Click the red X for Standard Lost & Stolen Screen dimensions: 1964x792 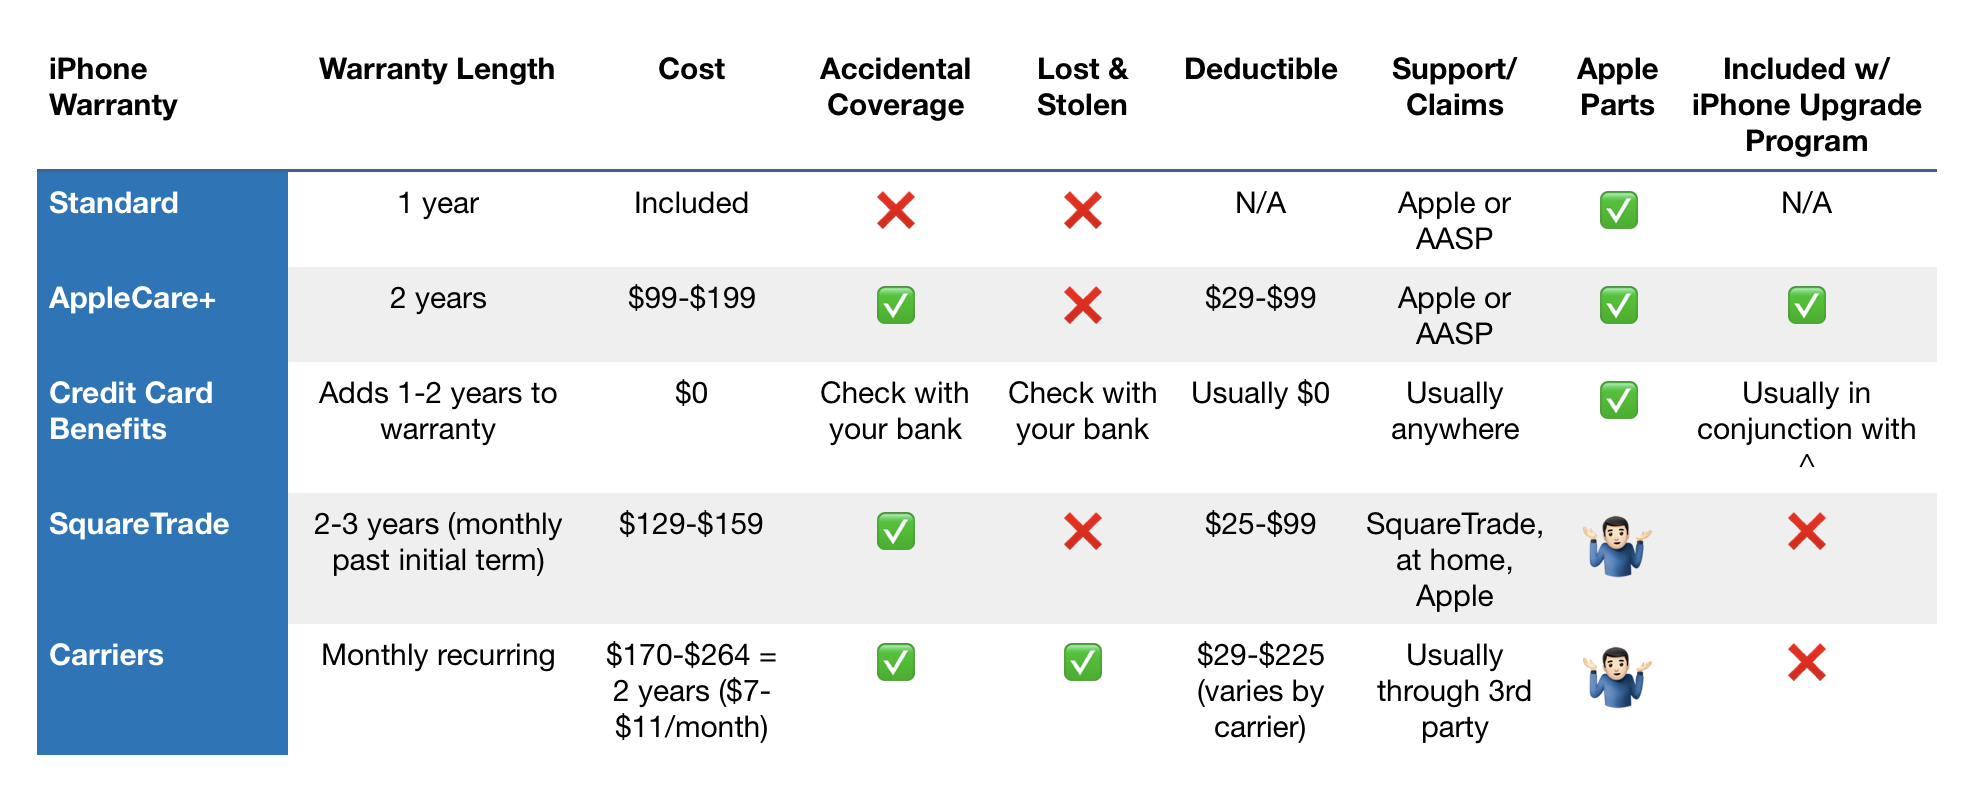pos(1082,210)
